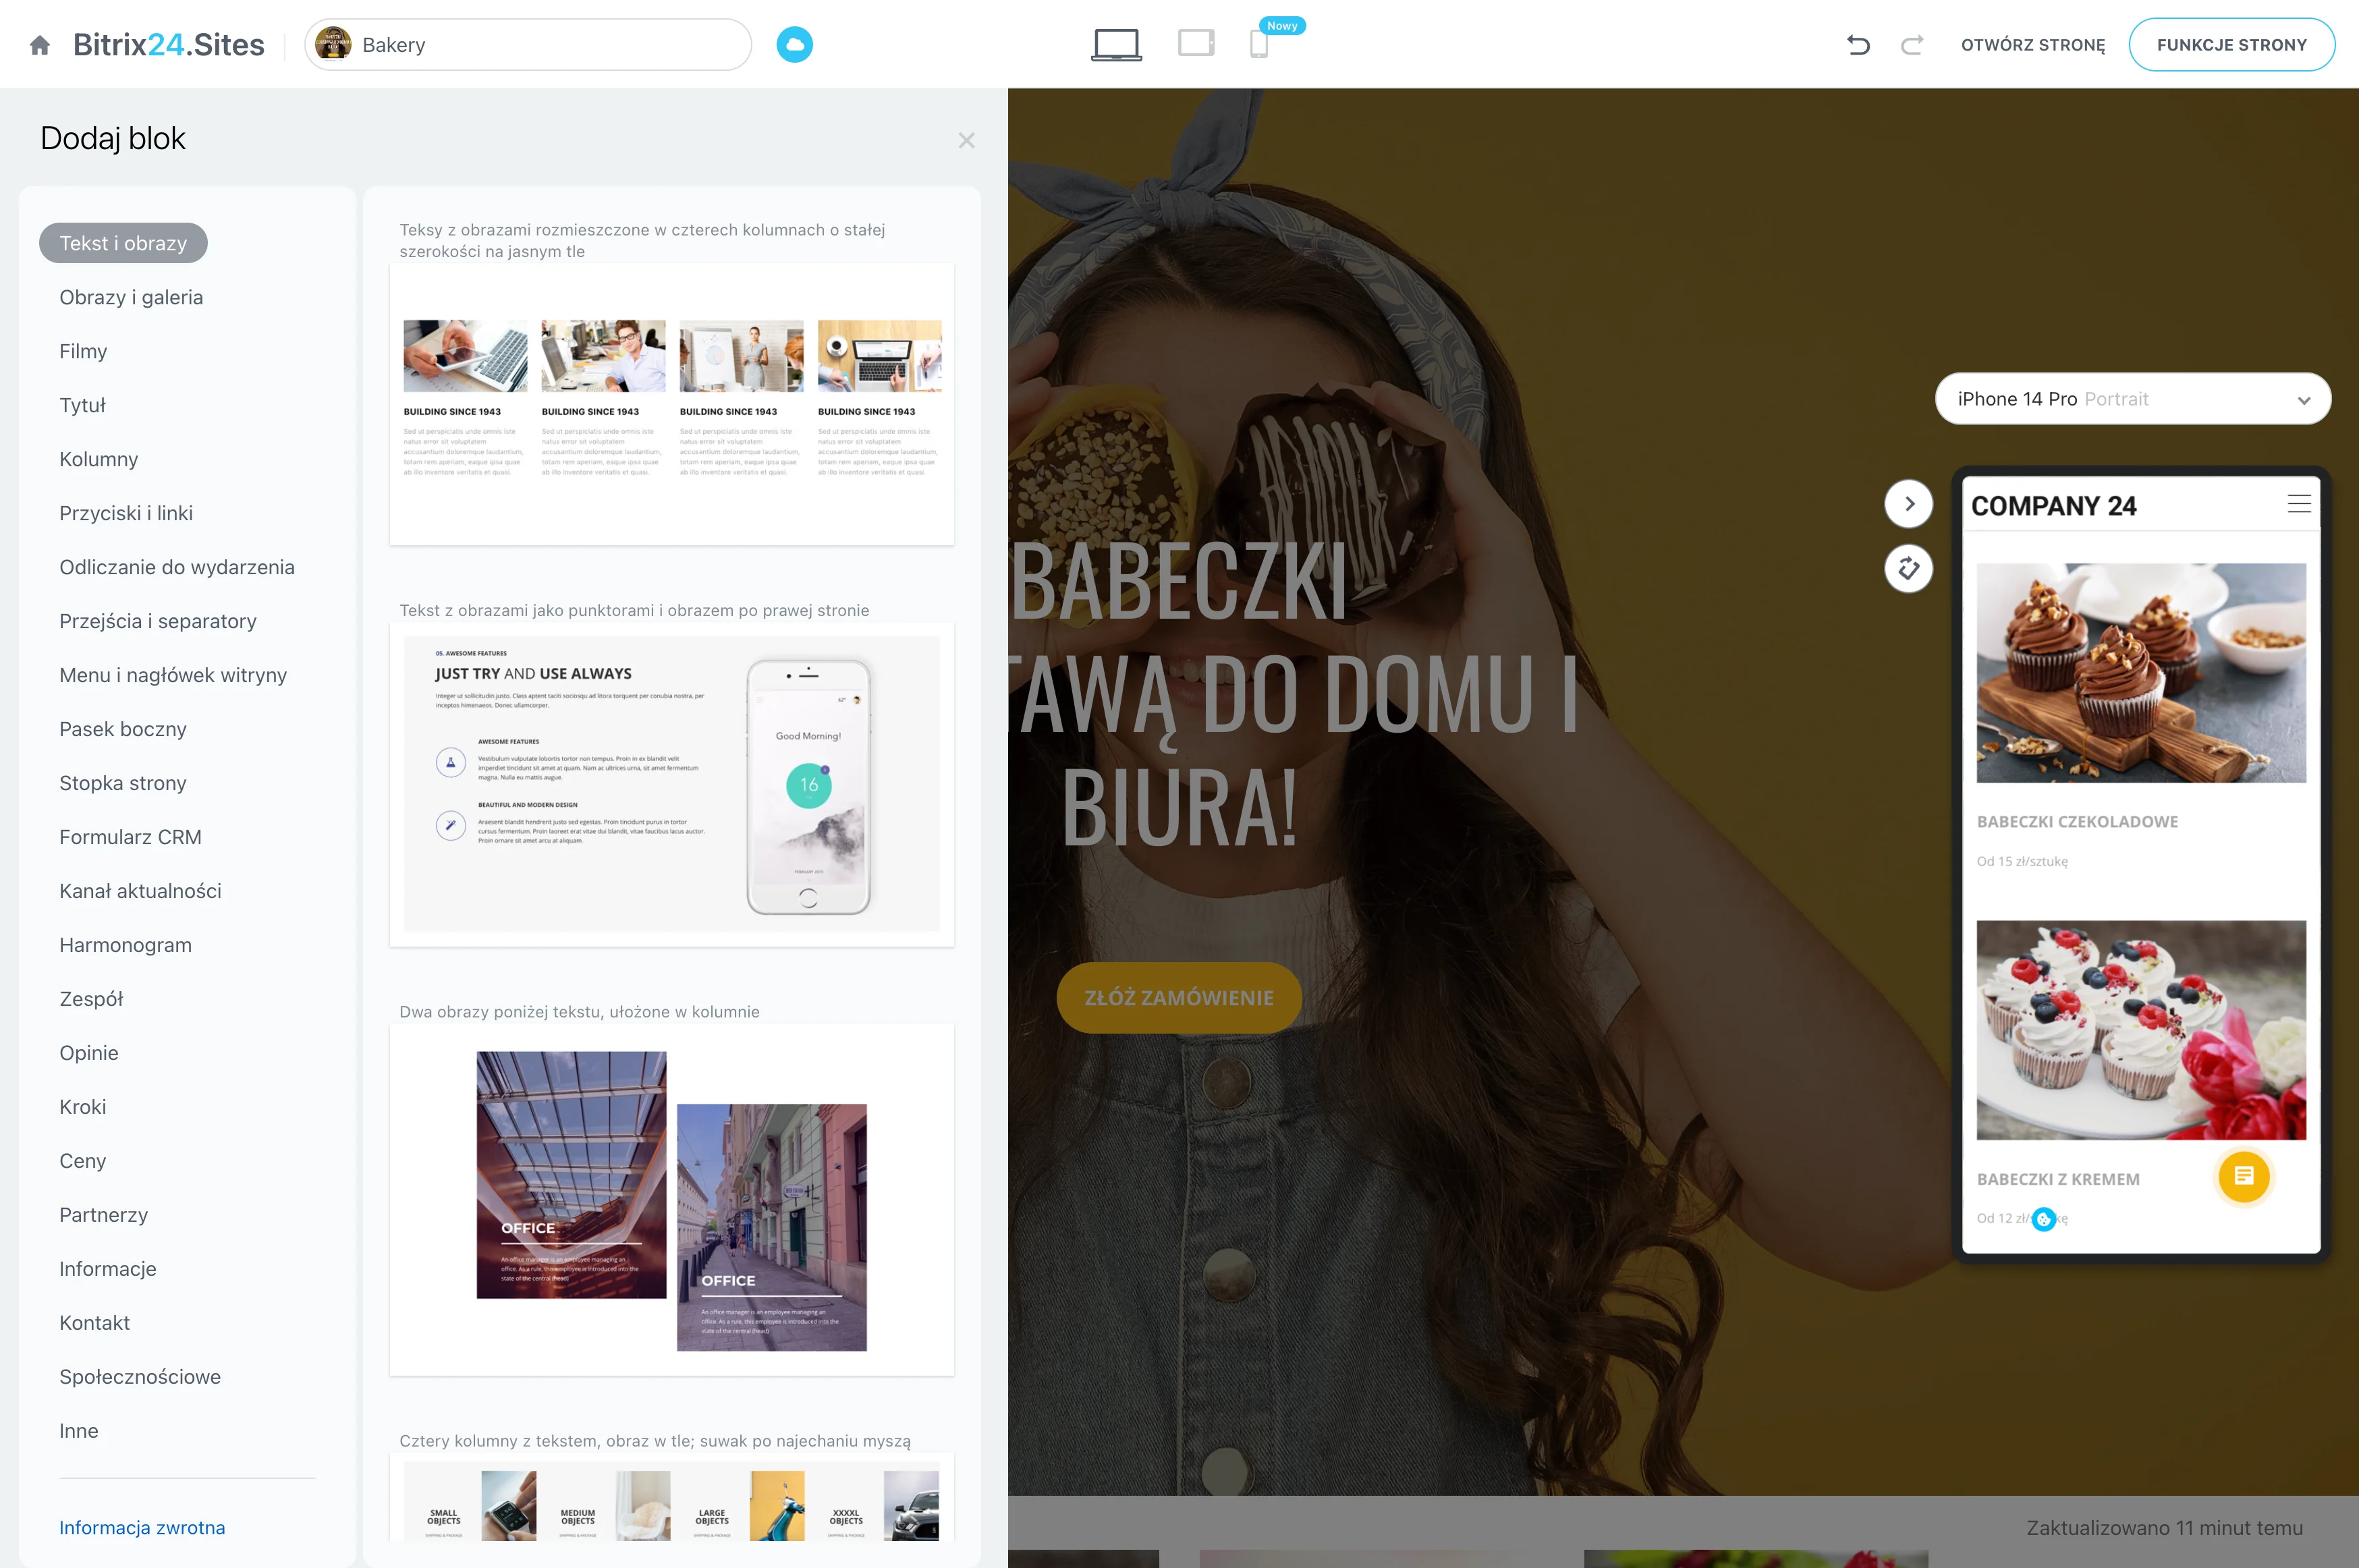This screenshot has width=2359, height=1568.
Task: Open the Bakery site selector field
Action: point(528,45)
